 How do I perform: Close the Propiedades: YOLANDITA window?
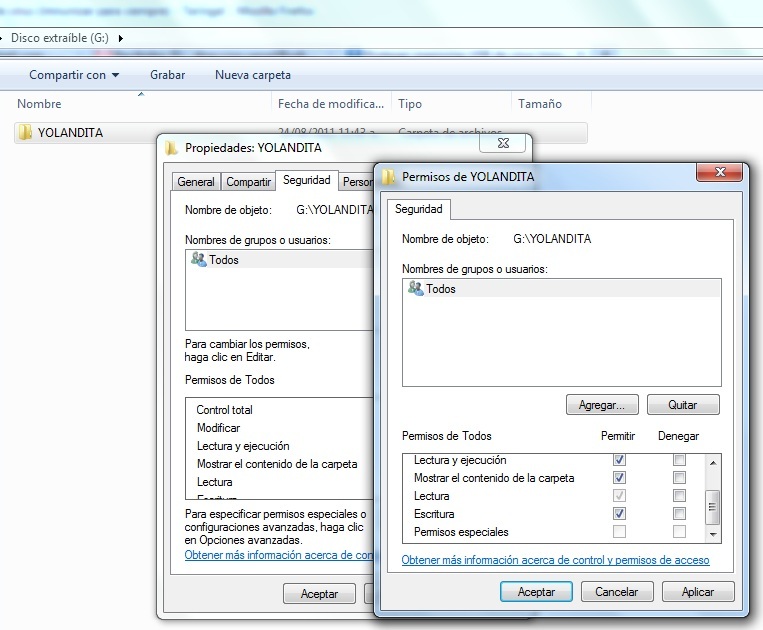tap(503, 143)
